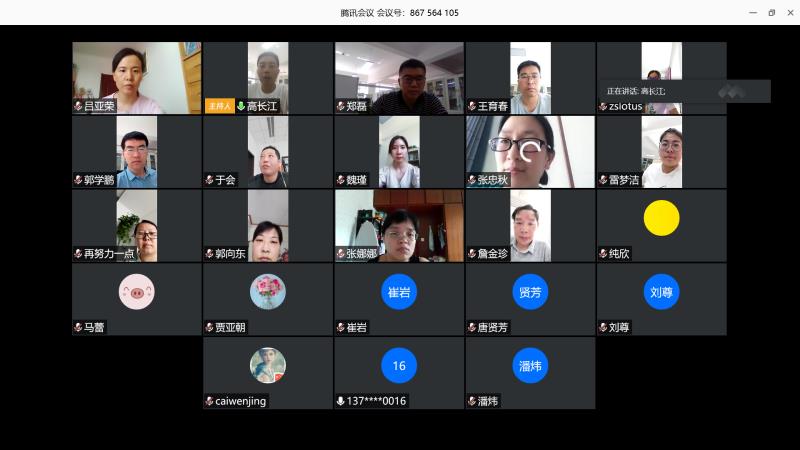This screenshot has width=800, height=450.
Task: Click the yellow circle avatar of 纯欣
Action: click(661, 218)
